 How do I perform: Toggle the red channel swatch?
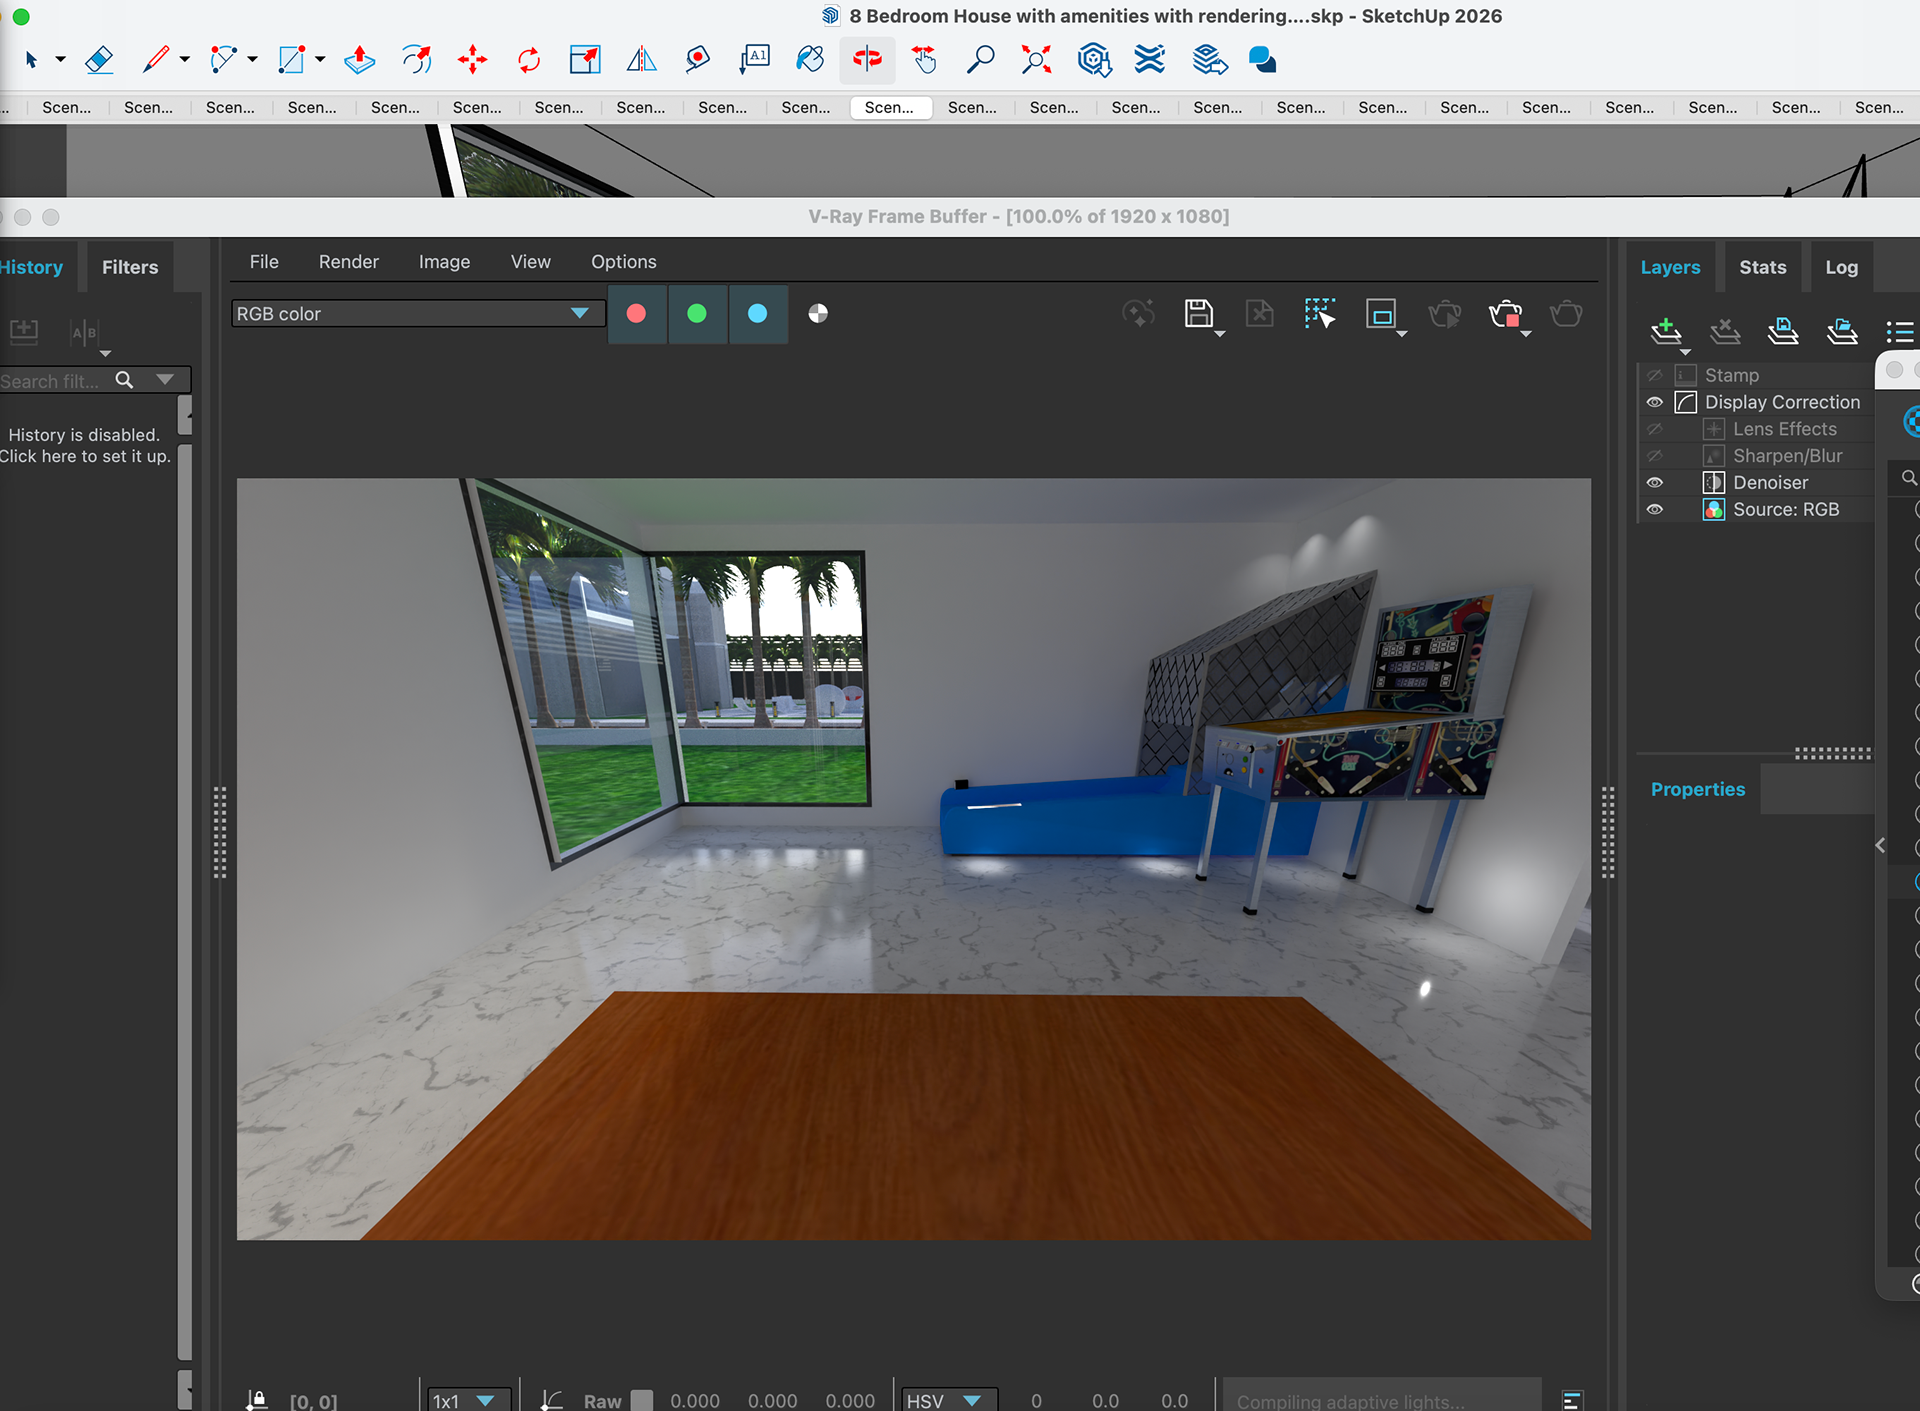click(x=636, y=314)
